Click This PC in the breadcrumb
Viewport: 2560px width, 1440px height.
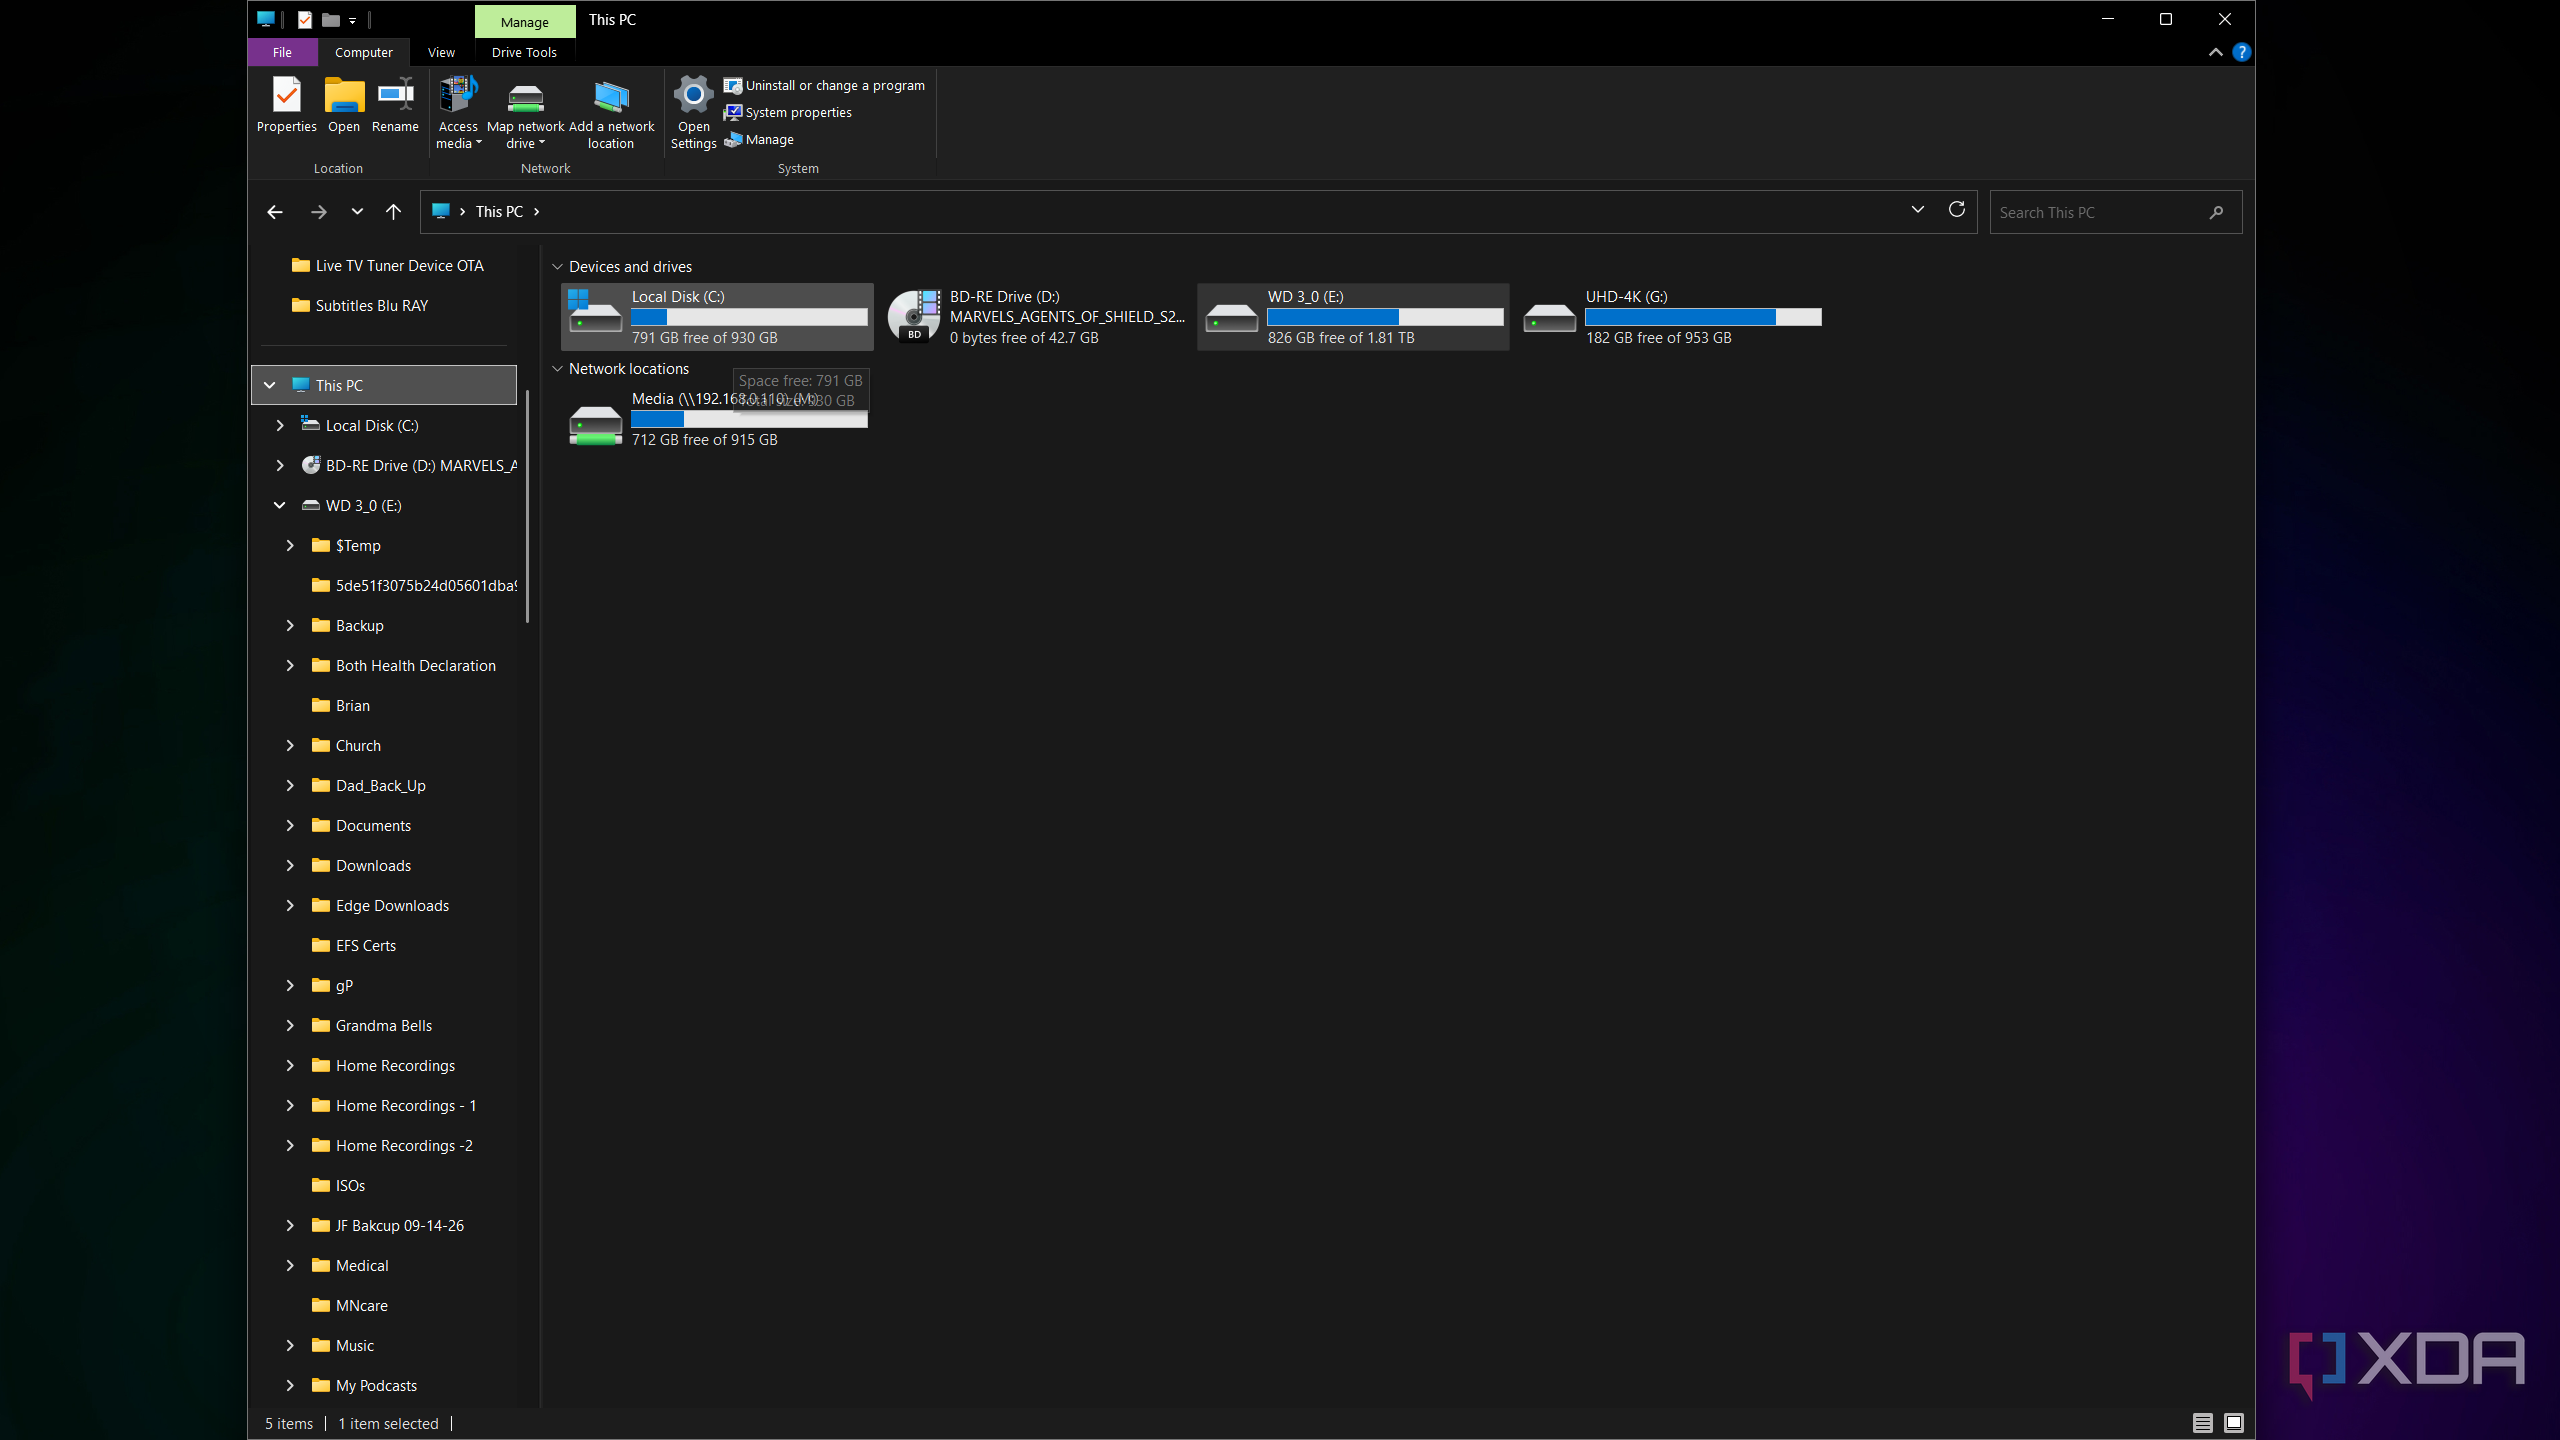point(499,212)
